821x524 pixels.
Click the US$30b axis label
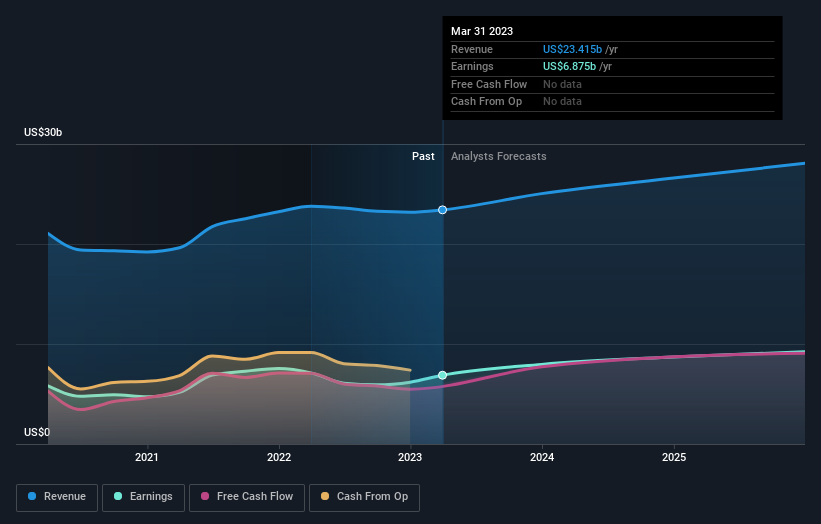[43, 132]
